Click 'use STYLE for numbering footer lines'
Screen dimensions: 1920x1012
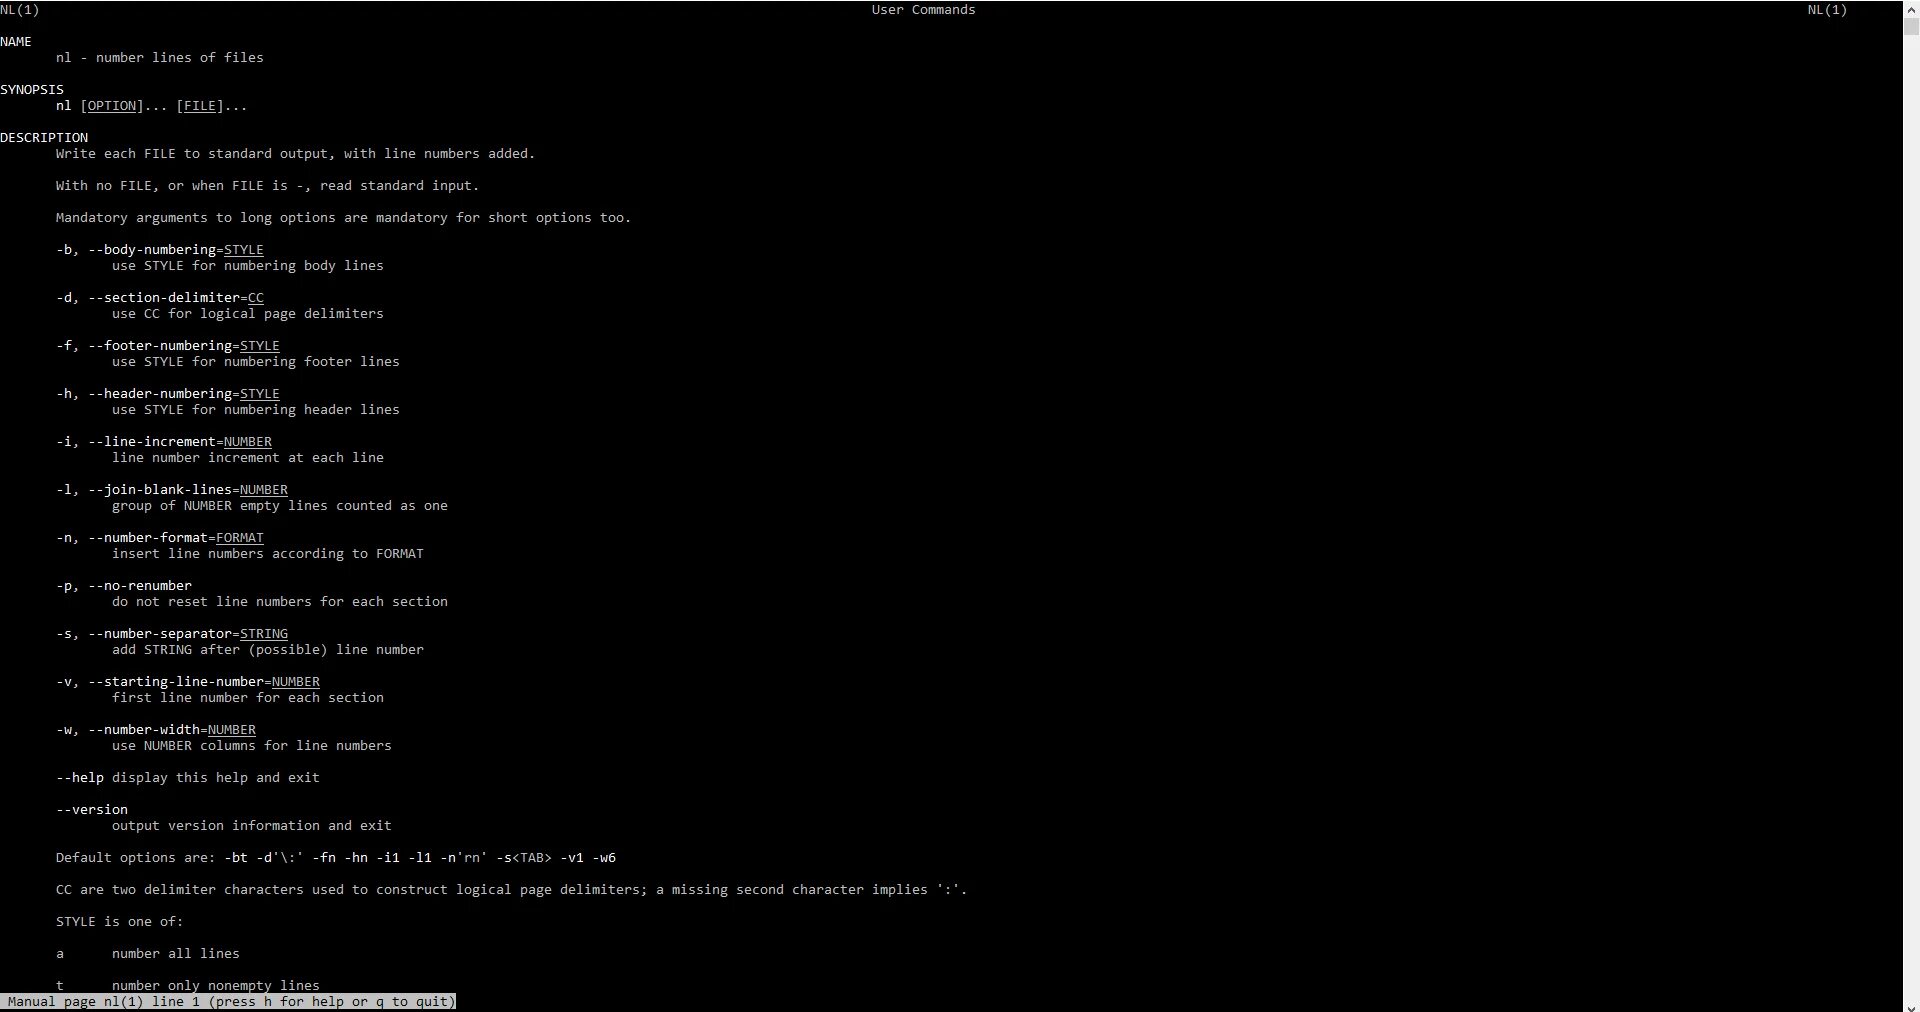[x=256, y=361]
